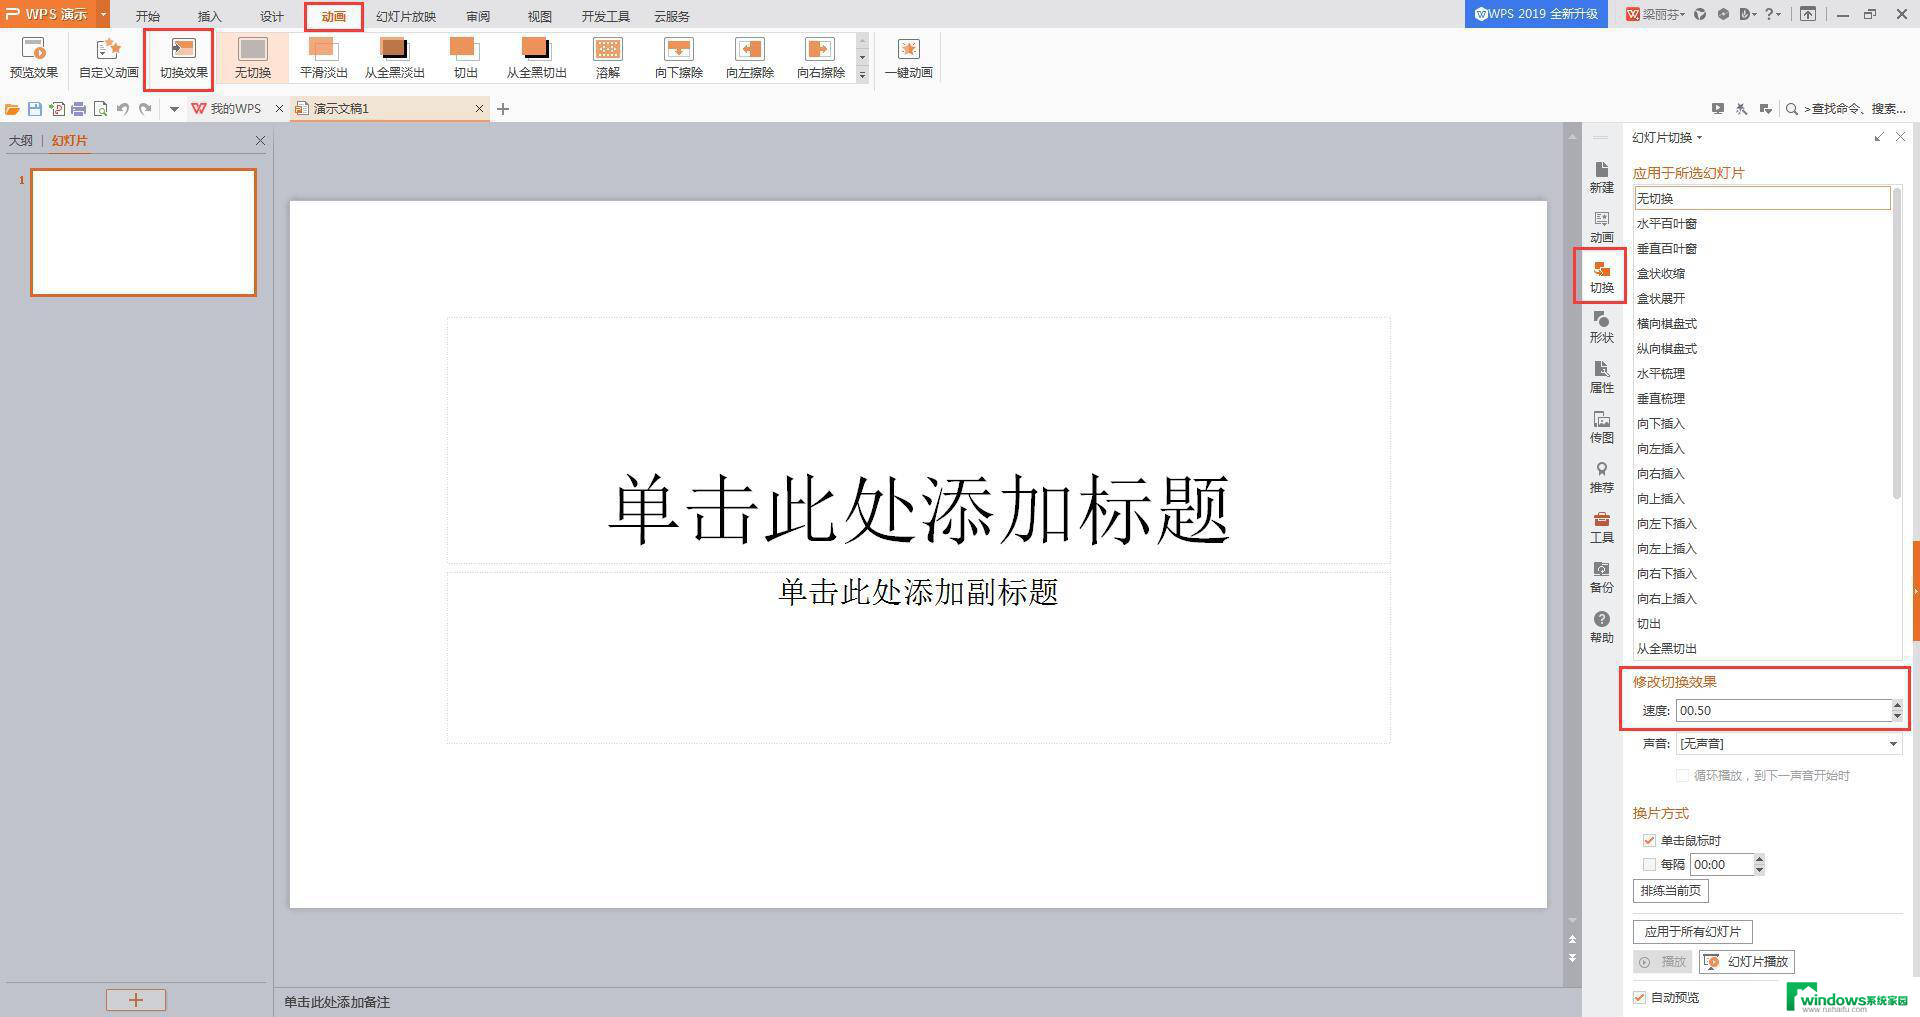Screen dimensions: 1920x1017
Task: Open the 推荐 sidebar panel
Action: click(1601, 477)
